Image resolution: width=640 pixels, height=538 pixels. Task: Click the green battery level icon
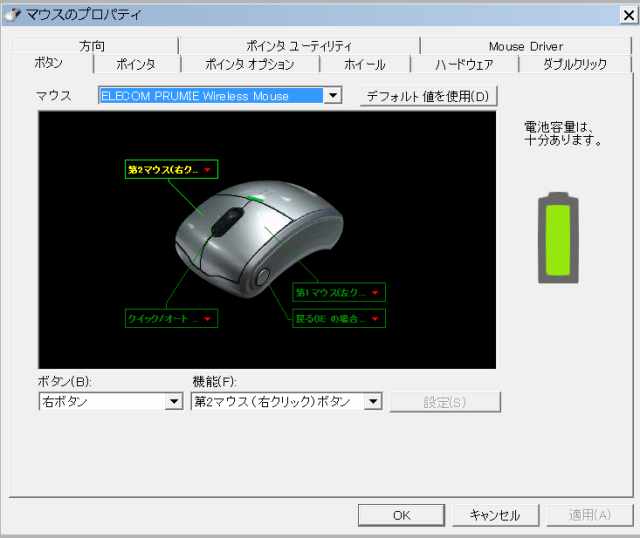[558, 238]
